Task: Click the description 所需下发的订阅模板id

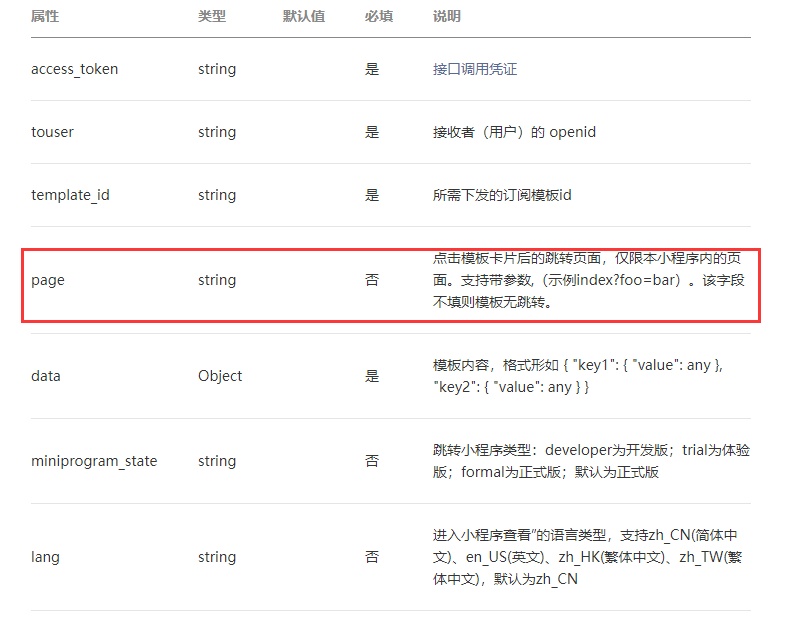Action: 502,195
